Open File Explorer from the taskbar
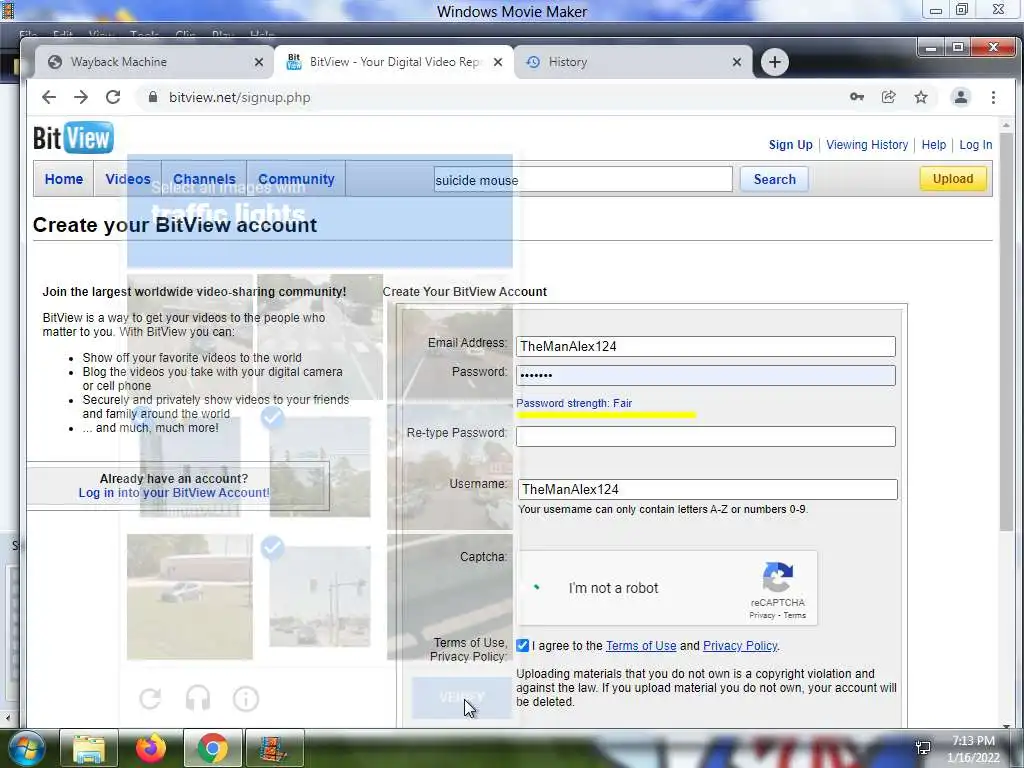 coord(89,748)
